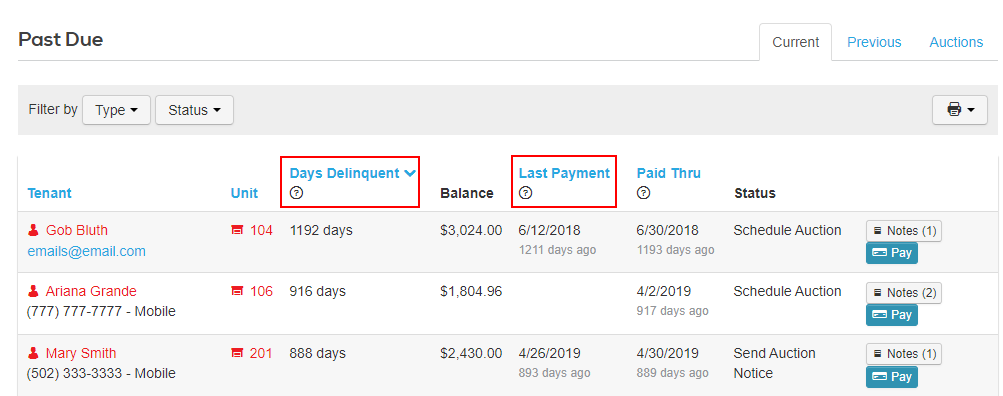The width and height of the screenshot is (1003, 396).
Task: Open tenant Mary Smith
Action: (x=81, y=353)
